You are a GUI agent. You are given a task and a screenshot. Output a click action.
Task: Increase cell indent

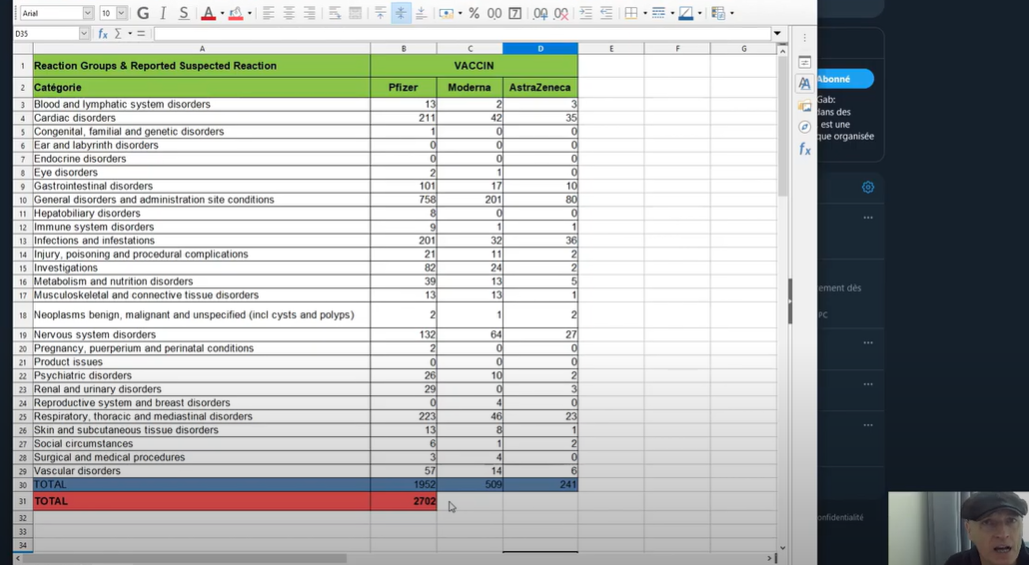click(586, 13)
